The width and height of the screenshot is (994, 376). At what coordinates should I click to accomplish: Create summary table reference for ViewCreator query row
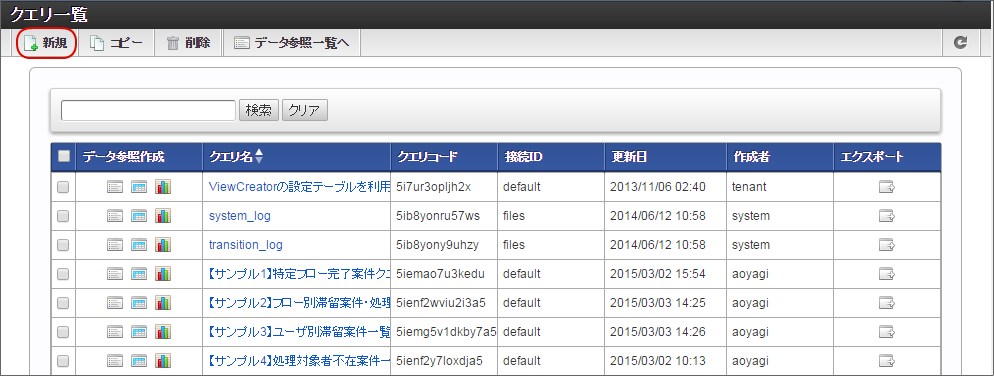(139, 187)
